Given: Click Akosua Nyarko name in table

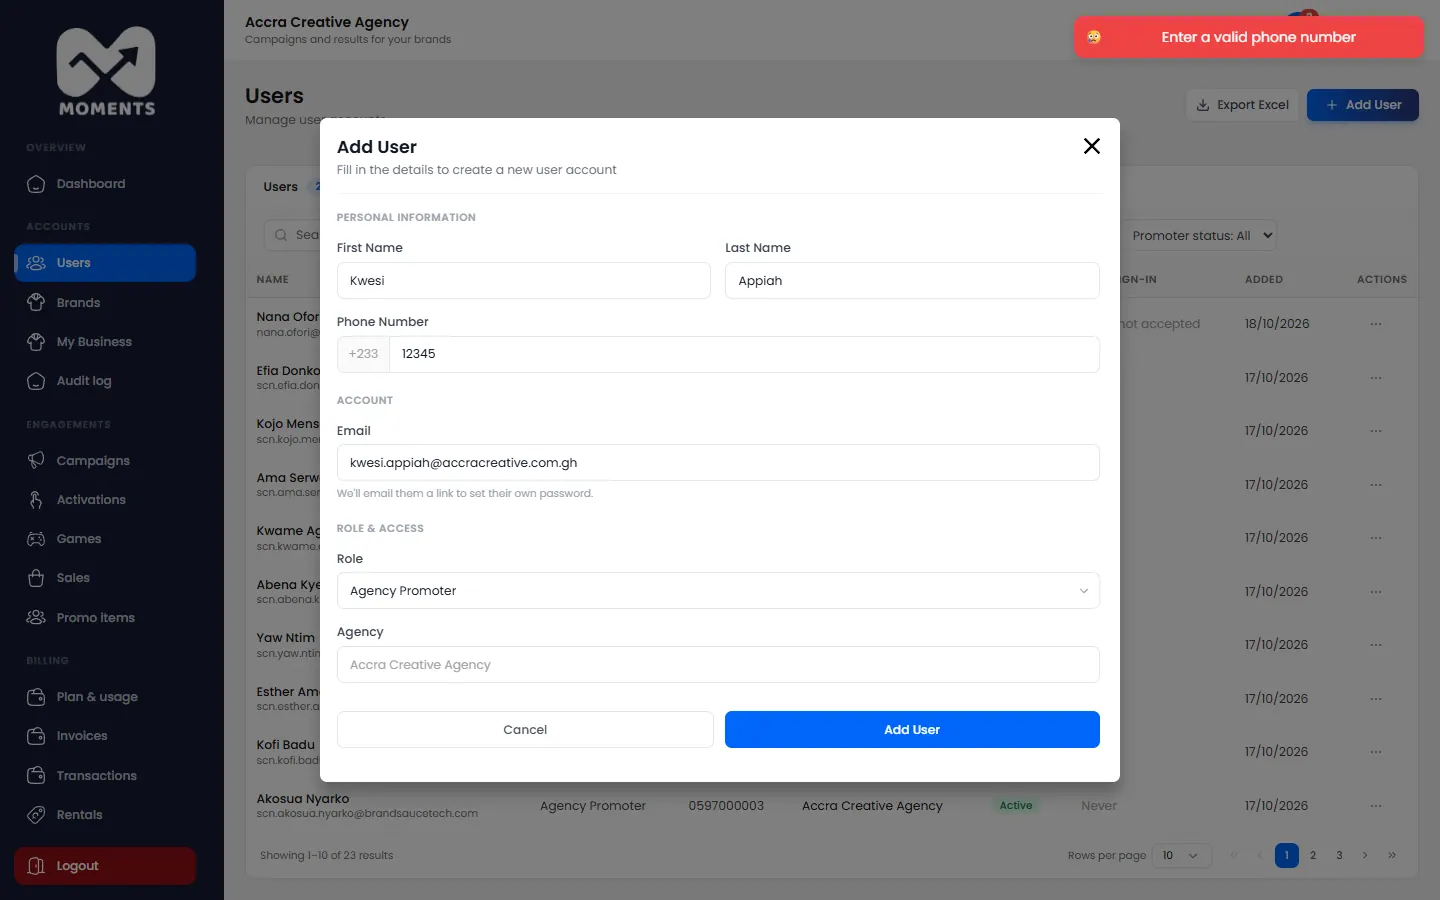Looking at the screenshot, I should (x=303, y=799).
